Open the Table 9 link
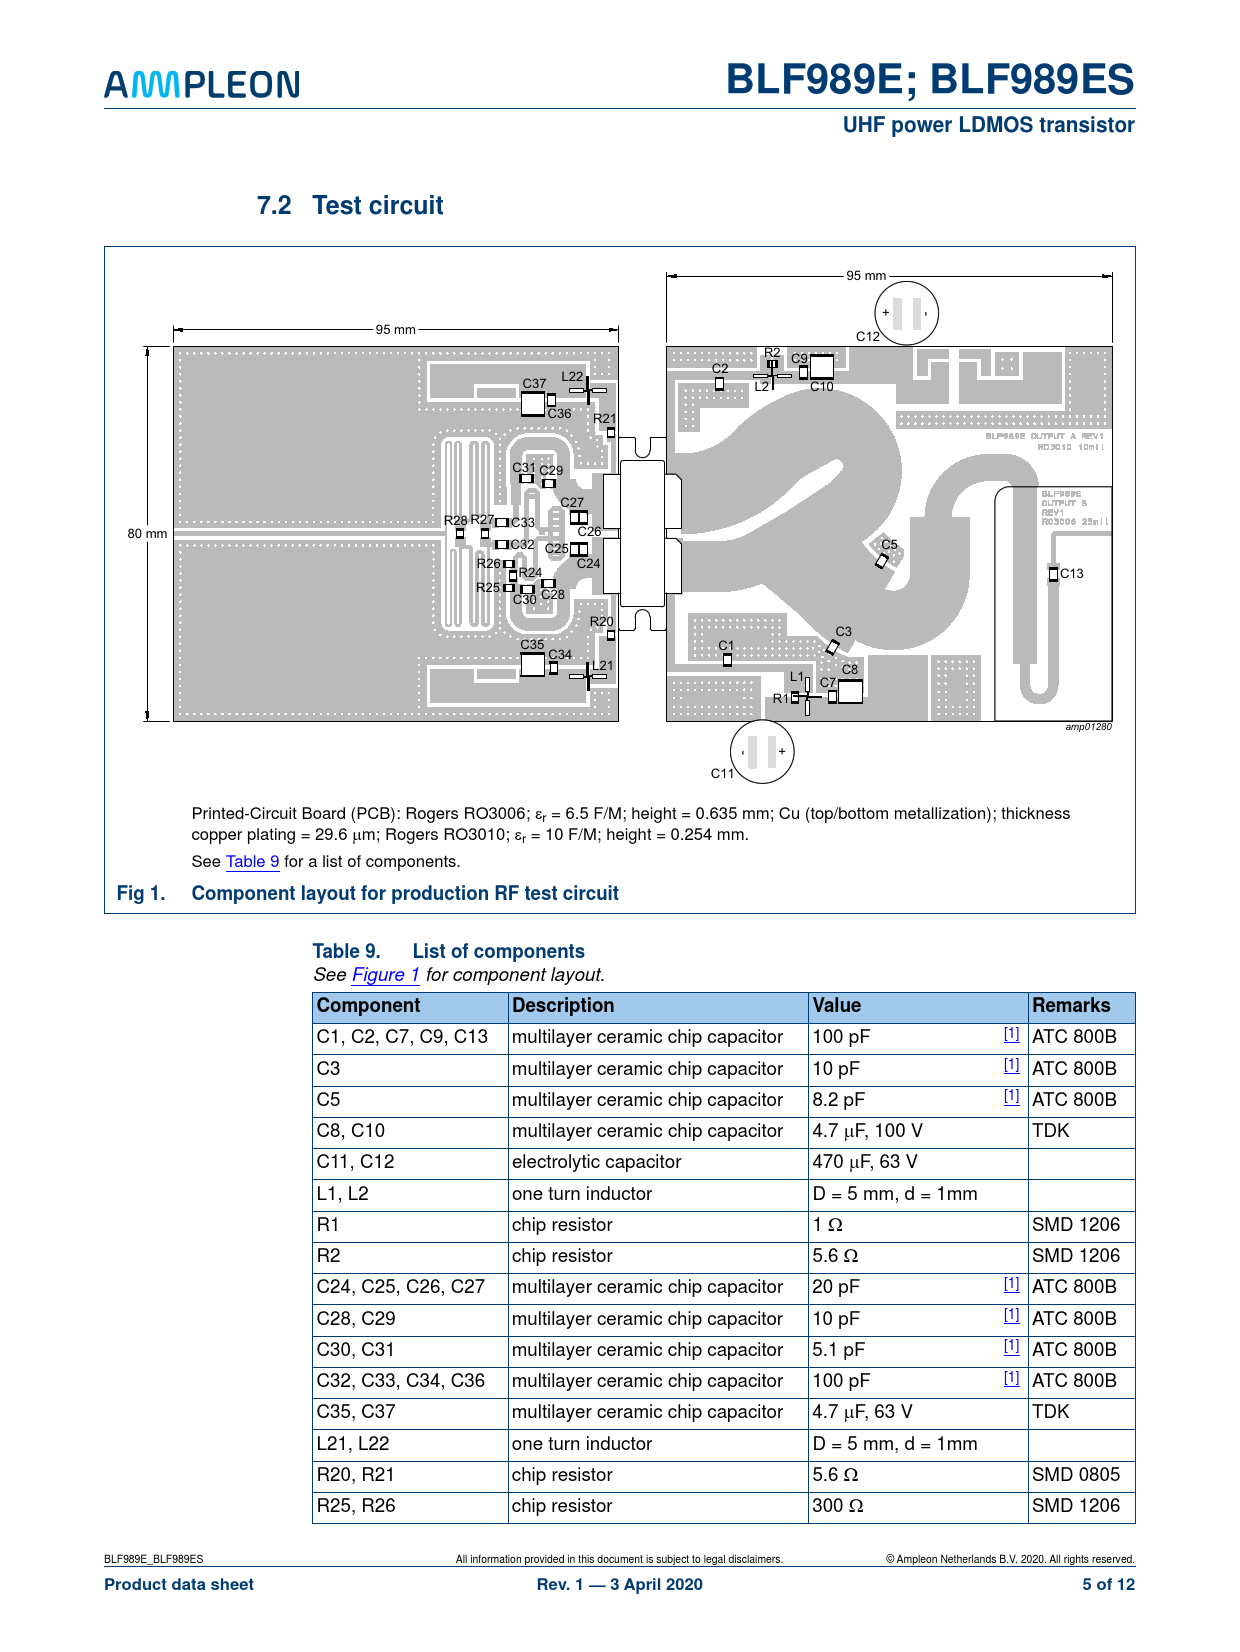 (252, 862)
